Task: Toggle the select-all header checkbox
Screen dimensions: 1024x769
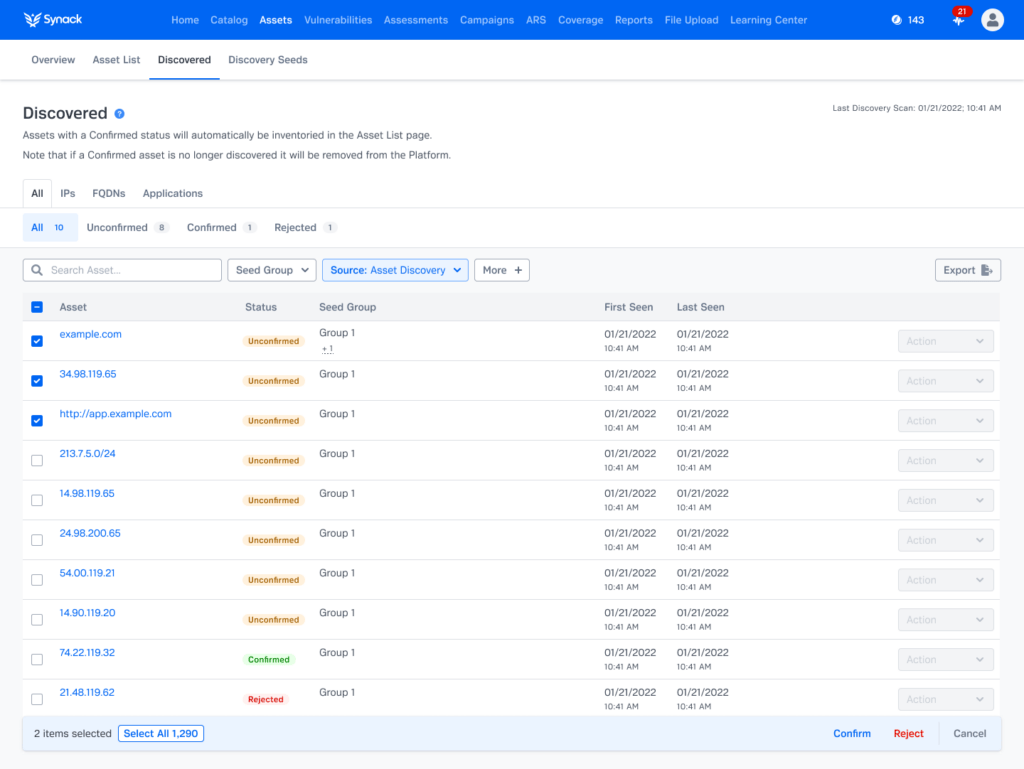Action: pyautogui.click(x=37, y=307)
